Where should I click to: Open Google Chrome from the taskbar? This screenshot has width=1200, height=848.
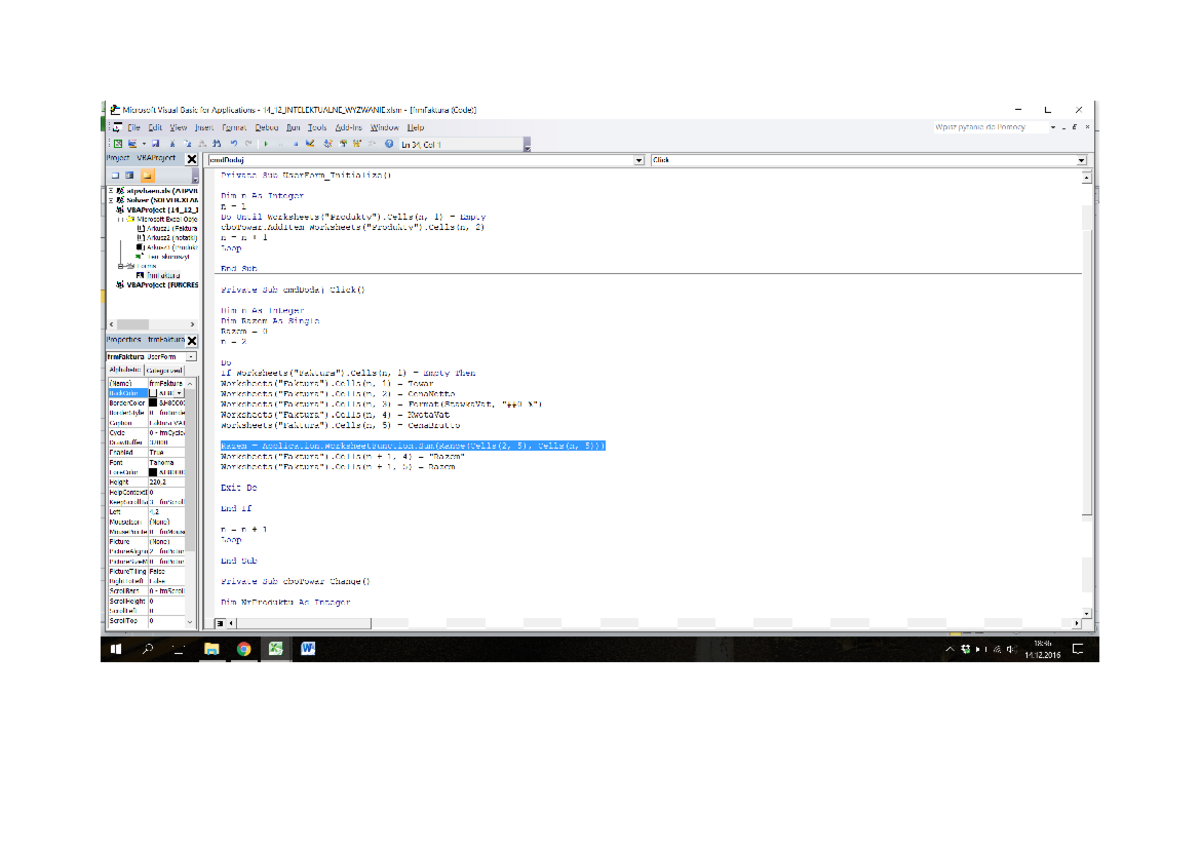pos(243,649)
